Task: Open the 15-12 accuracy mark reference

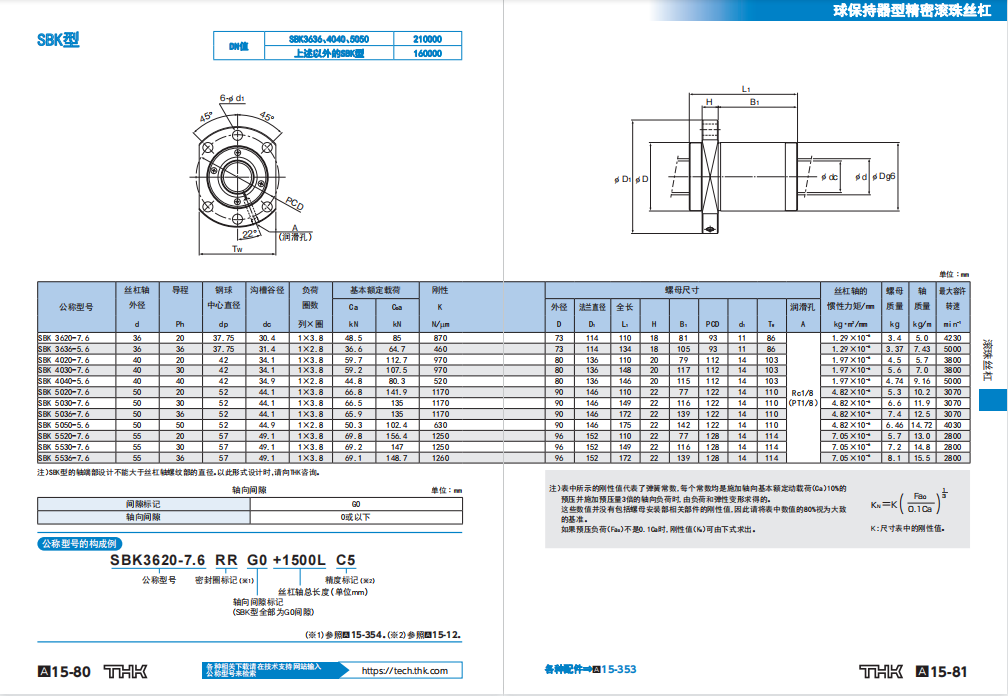Action: [x=446, y=634]
